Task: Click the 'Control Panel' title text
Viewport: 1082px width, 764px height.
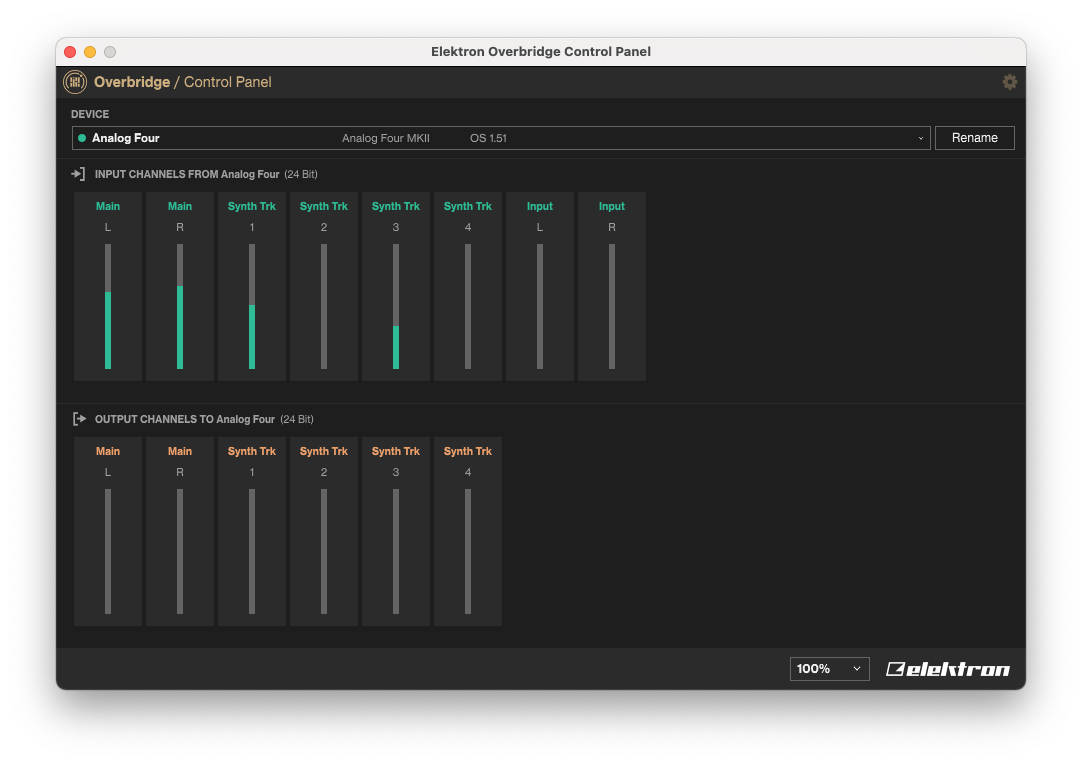Action: click(x=228, y=82)
